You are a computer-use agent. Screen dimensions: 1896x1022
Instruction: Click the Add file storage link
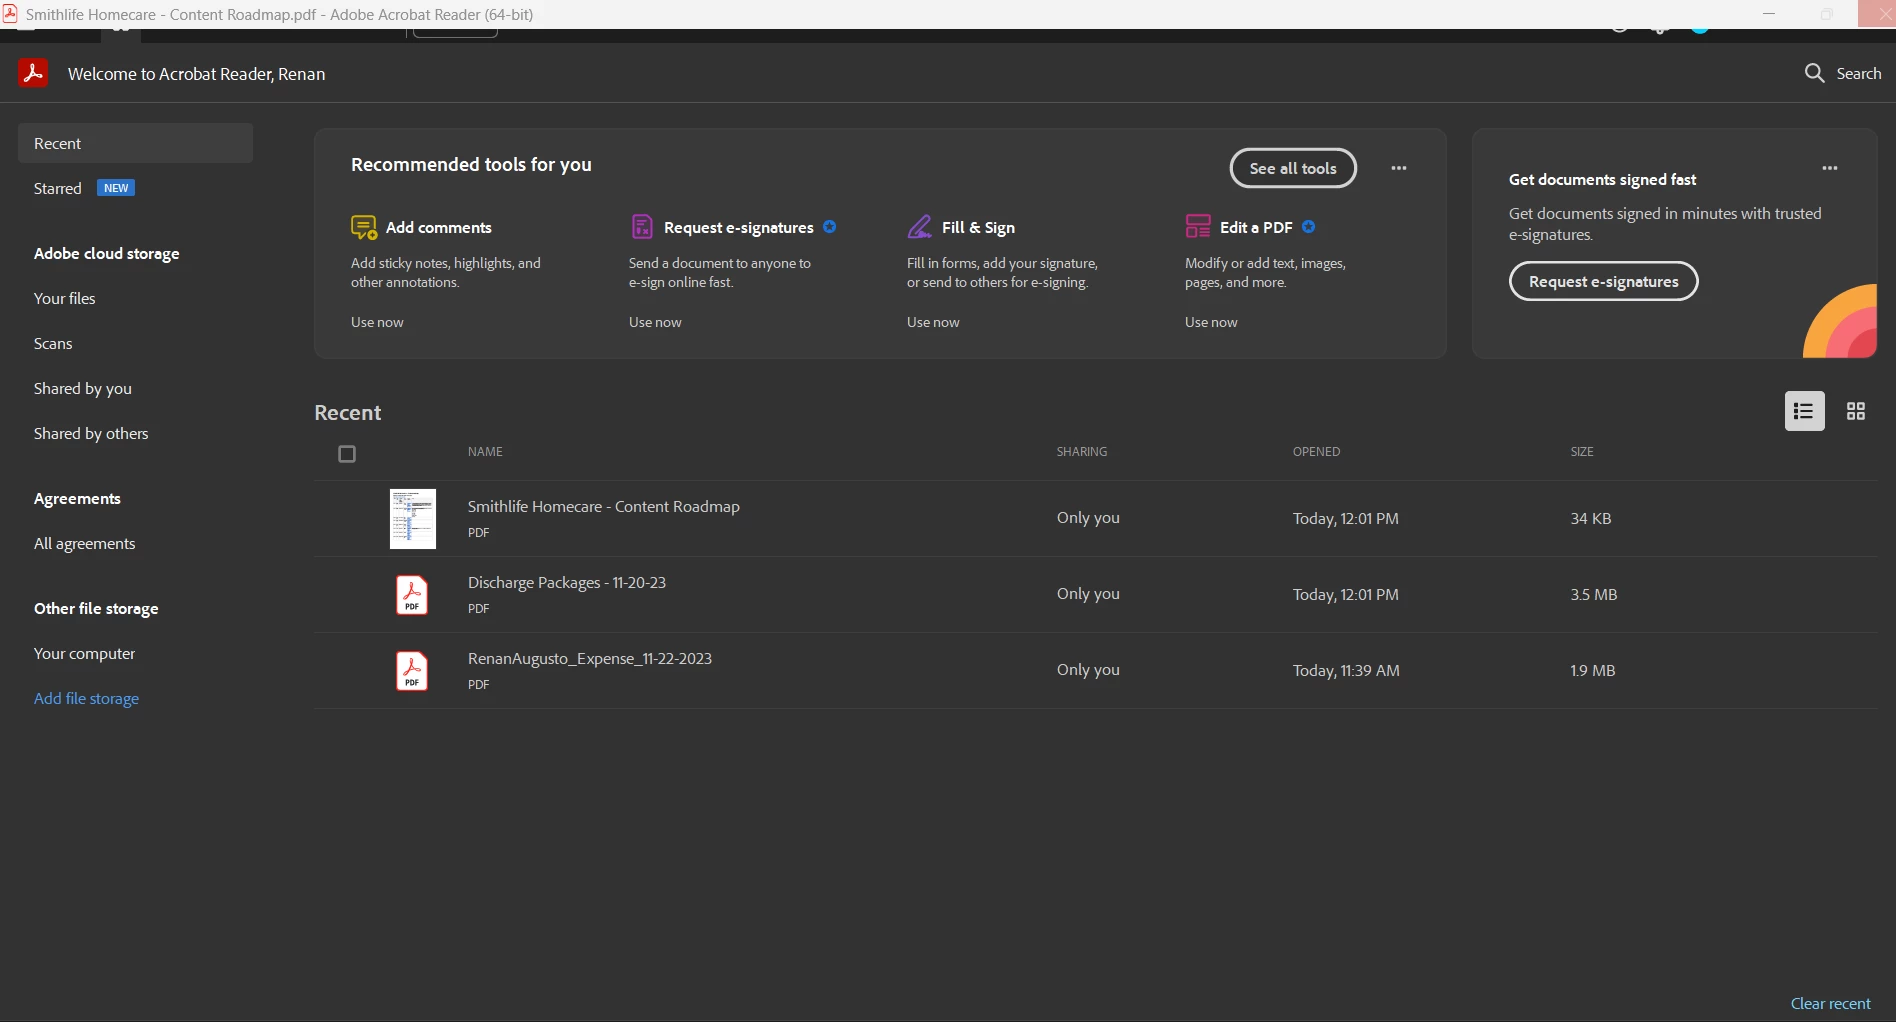click(x=87, y=698)
